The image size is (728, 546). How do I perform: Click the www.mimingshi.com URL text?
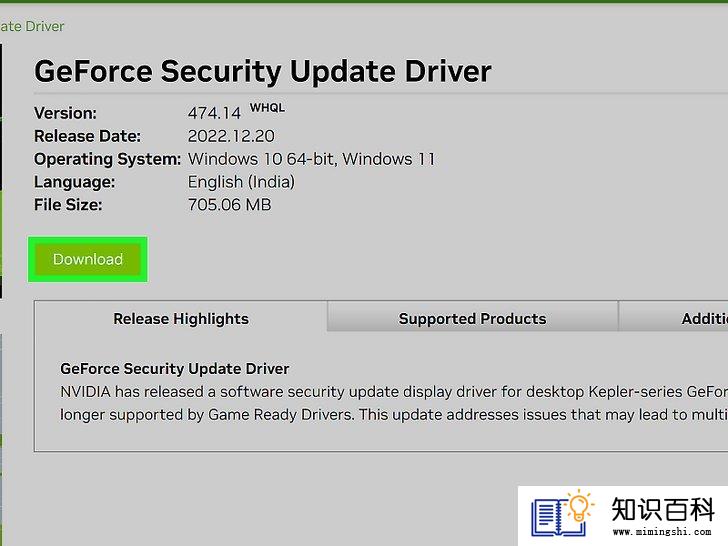[x=662, y=531]
